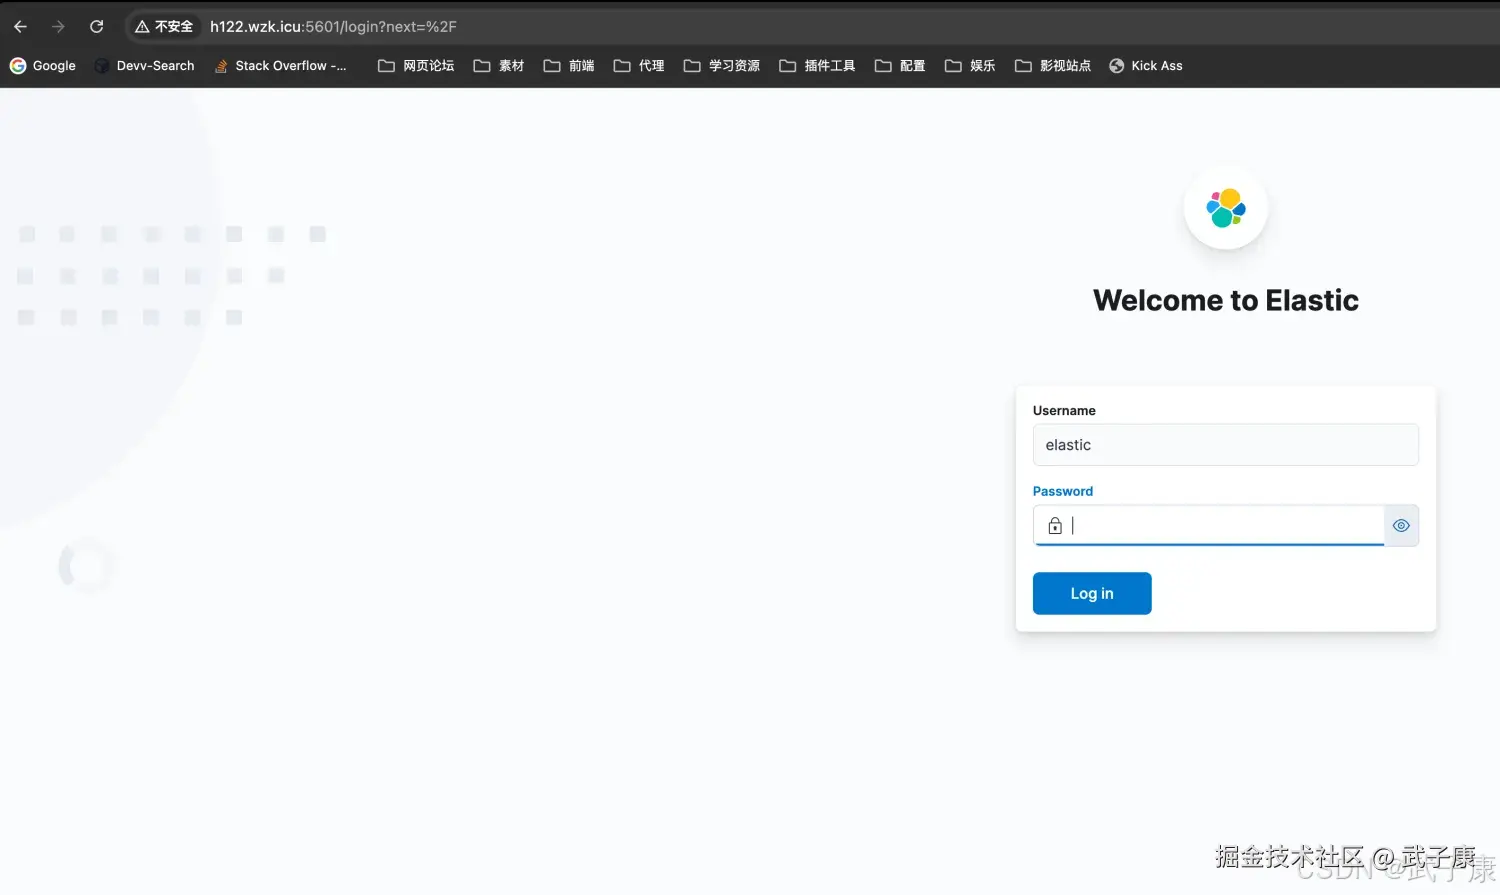This screenshot has height=895, width=1500.
Task: Expand the 娱乐 bookmark folder
Action: pyautogui.click(x=970, y=66)
